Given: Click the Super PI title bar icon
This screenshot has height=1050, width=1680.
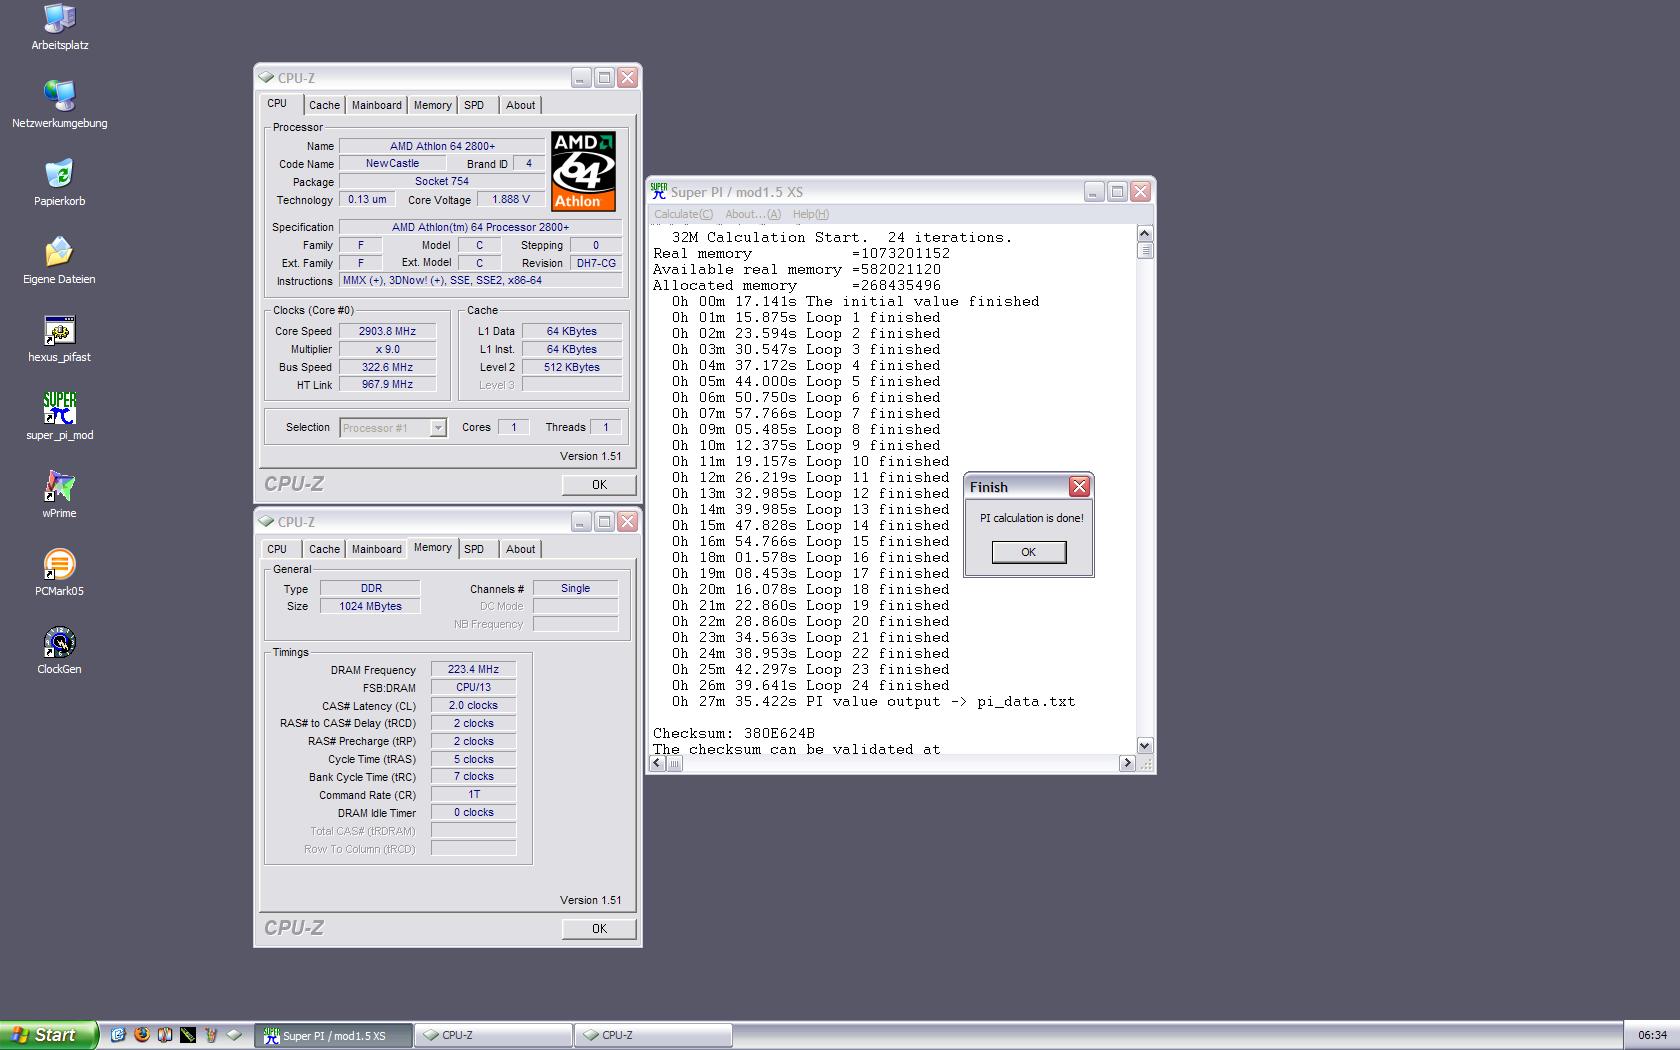Looking at the screenshot, I should [658, 192].
